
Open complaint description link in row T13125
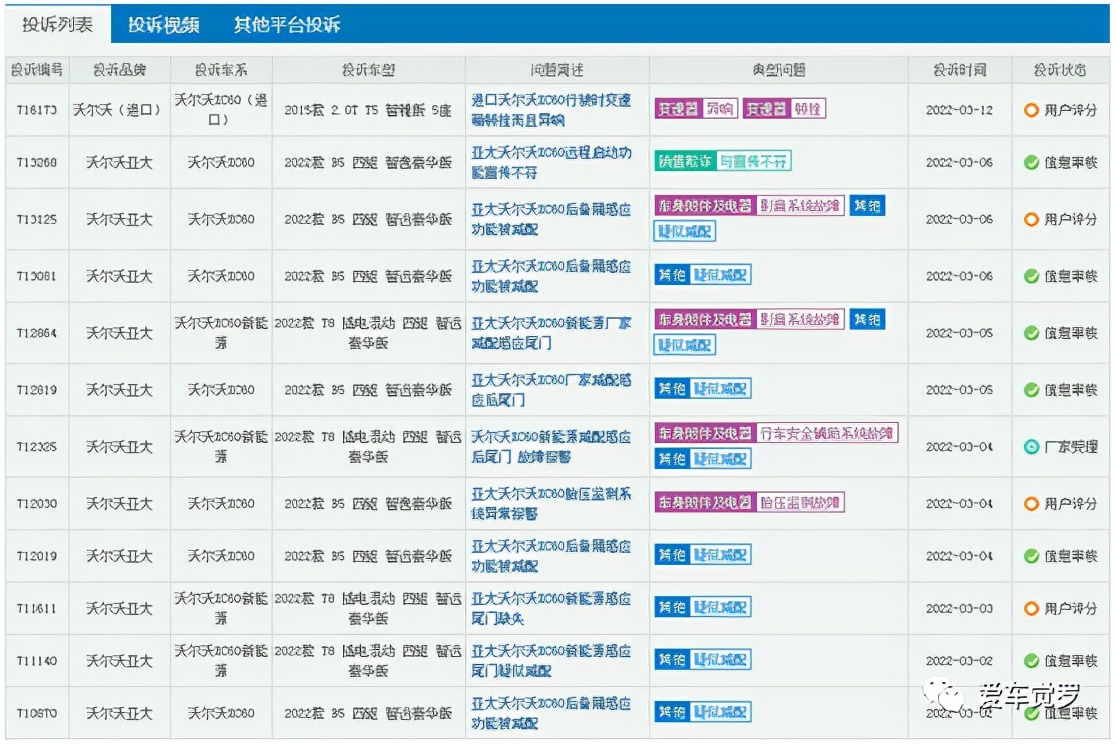[x=551, y=219]
